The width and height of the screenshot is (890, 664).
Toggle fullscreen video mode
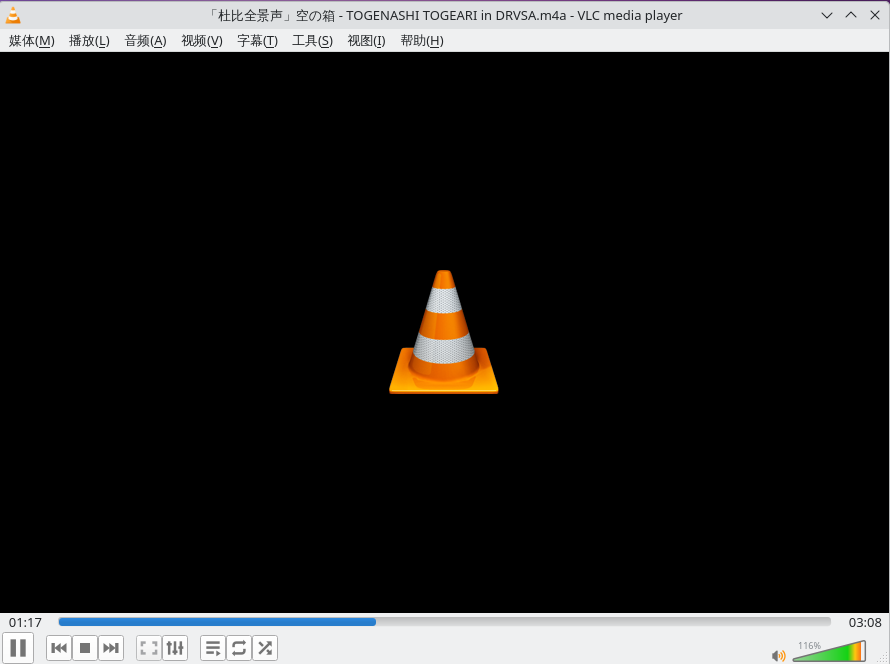coord(149,648)
